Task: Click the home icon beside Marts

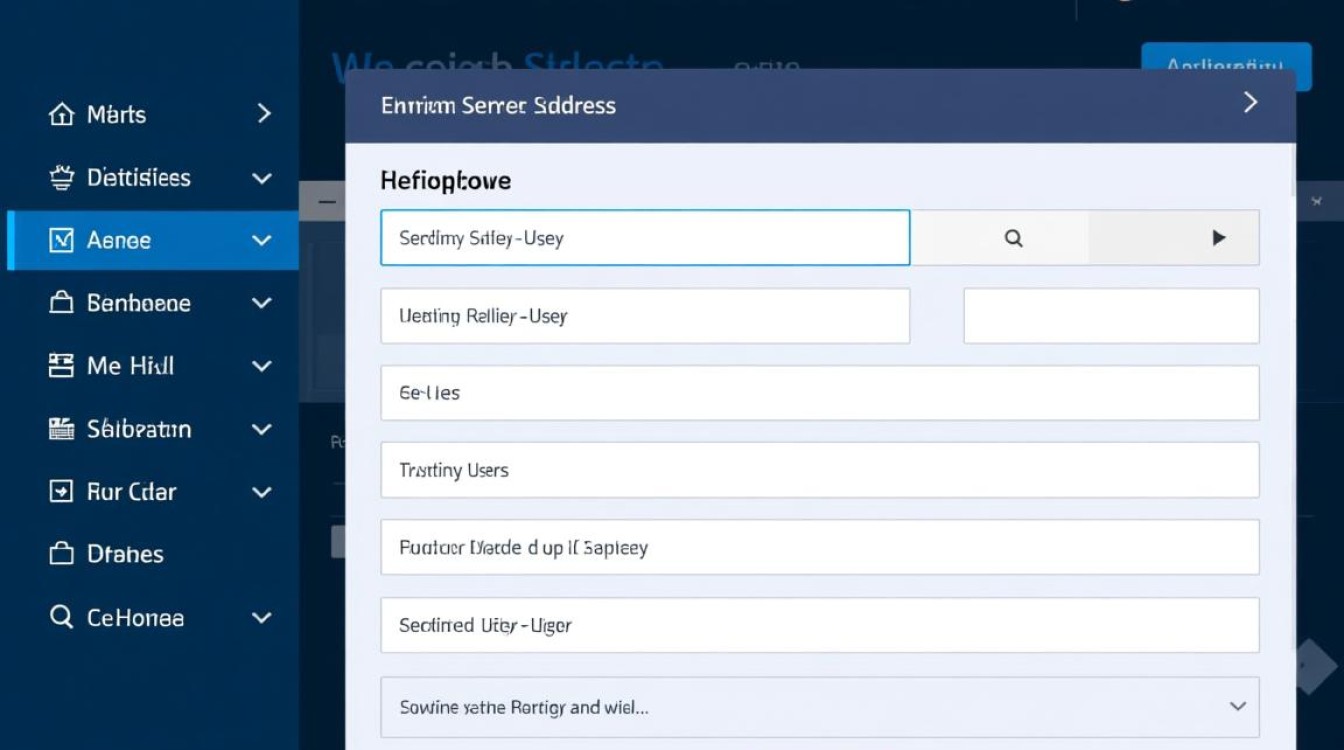Action: 61,114
